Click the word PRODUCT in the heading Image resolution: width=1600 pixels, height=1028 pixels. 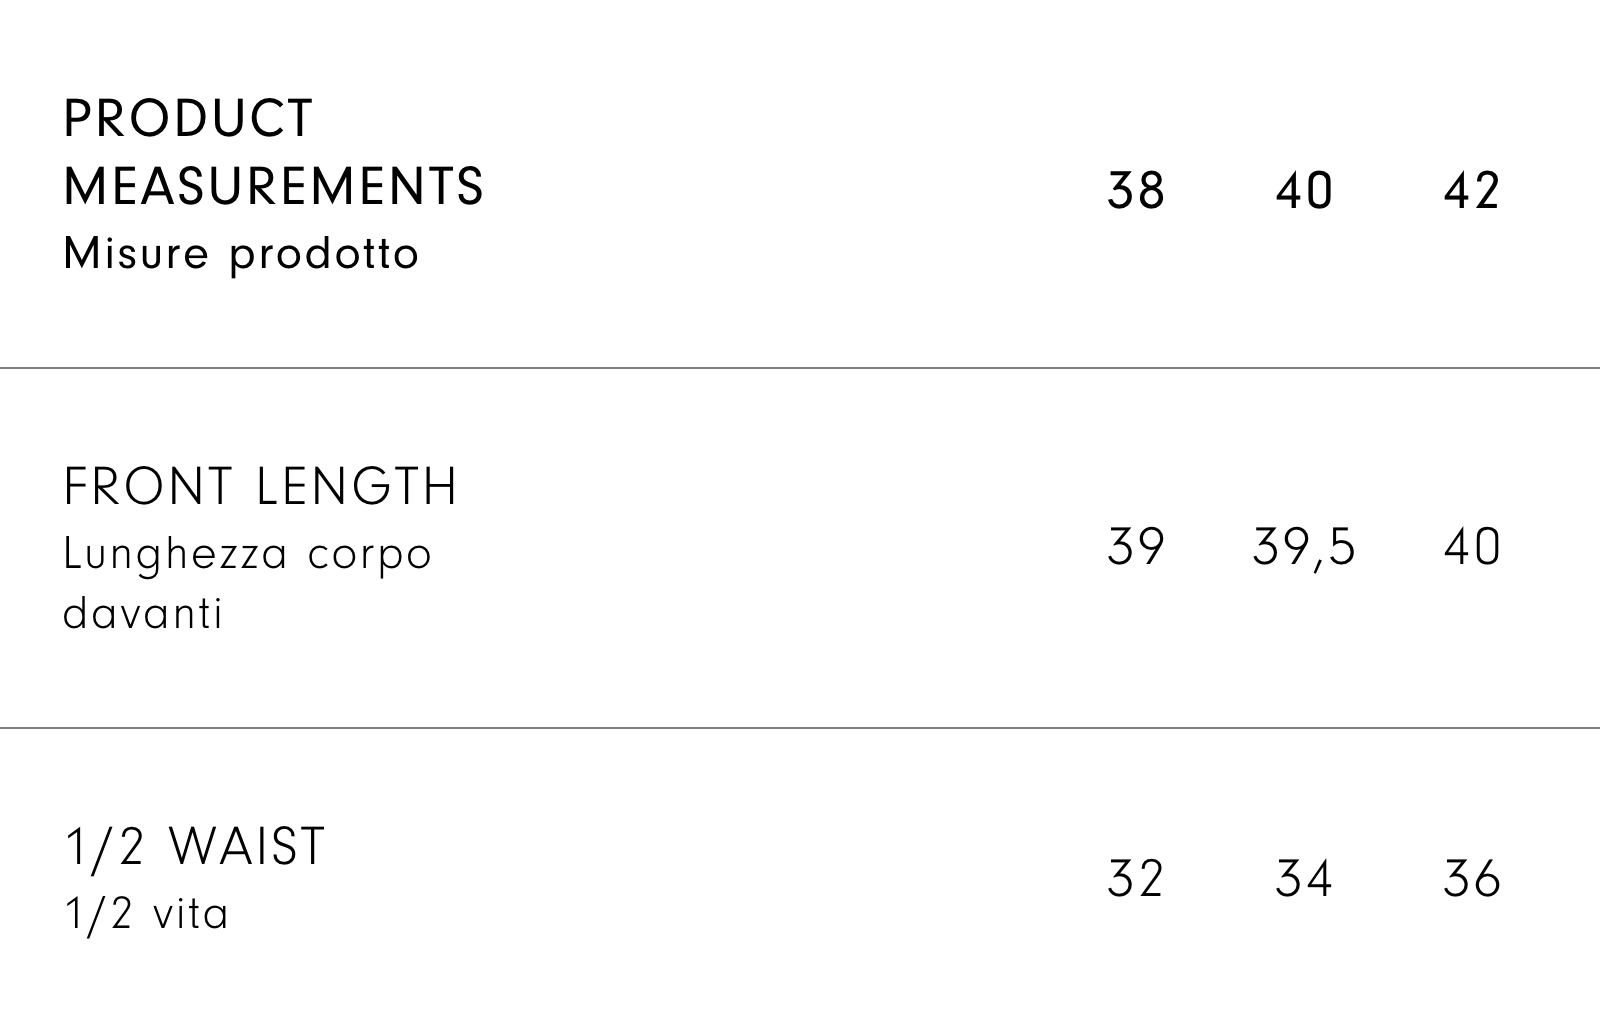(x=189, y=119)
